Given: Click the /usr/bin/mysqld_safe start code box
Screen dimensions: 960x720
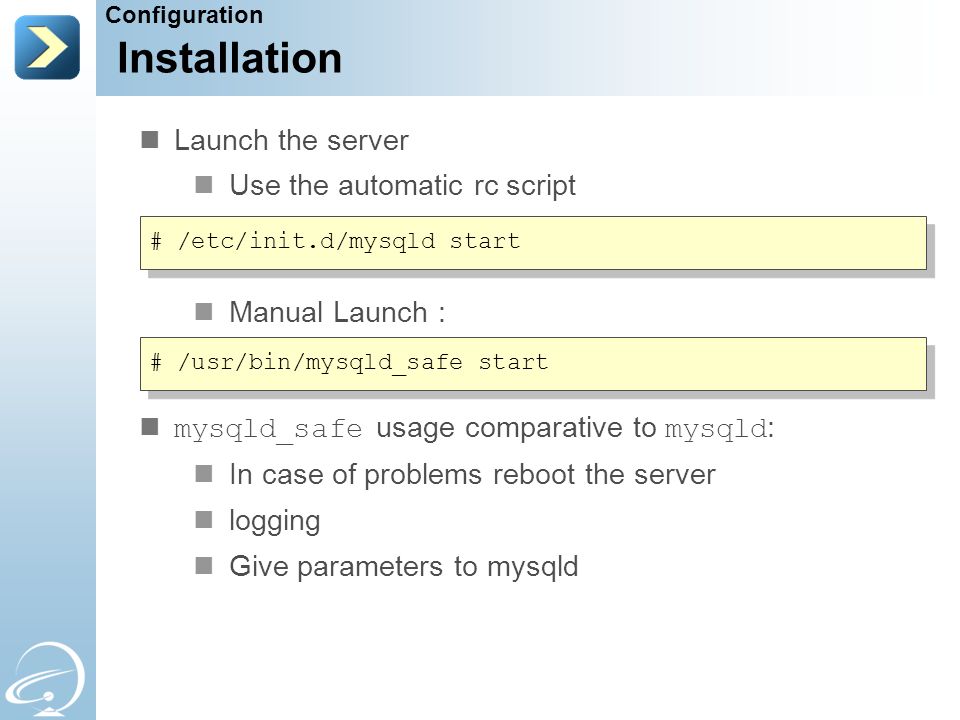Looking at the screenshot, I should (x=533, y=364).
